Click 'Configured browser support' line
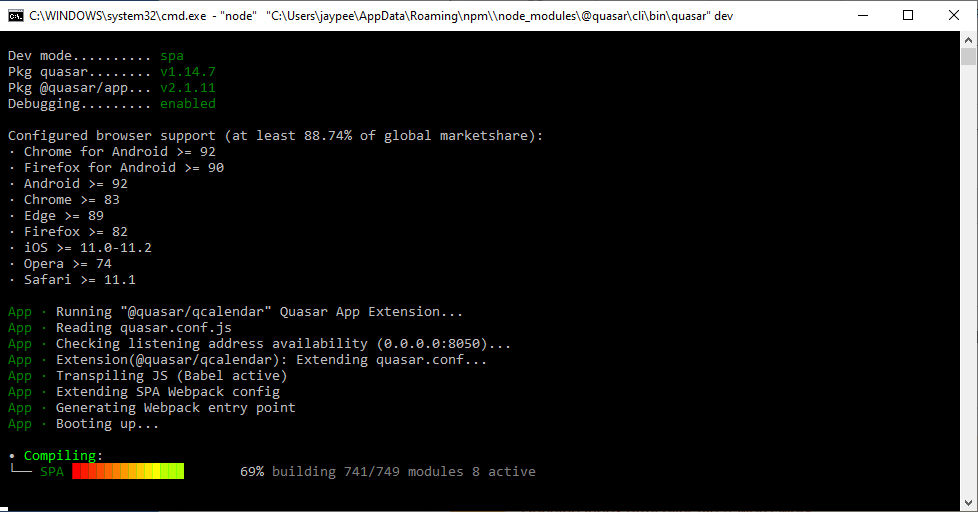 (275, 135)
